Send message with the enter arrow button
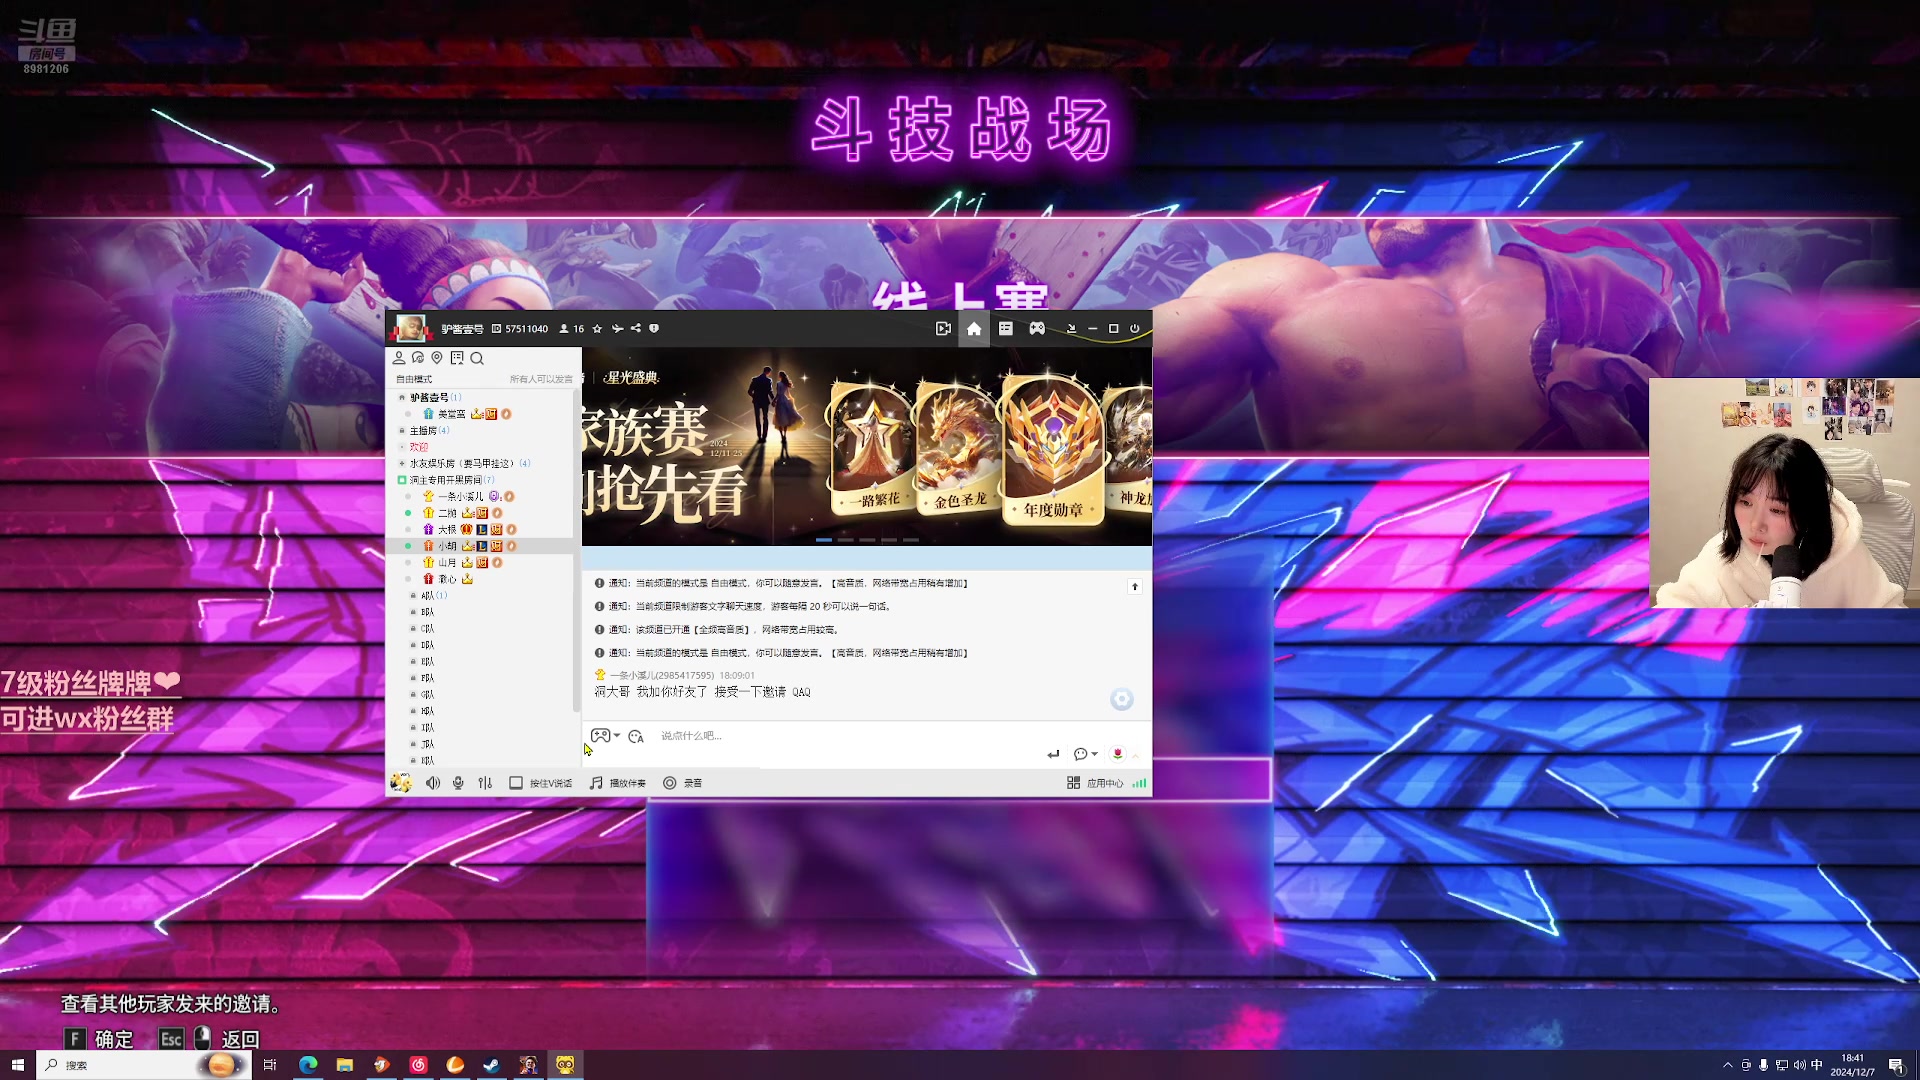Image resolution: width=1920 pixels, height=1080 pixels. point(1053,754)
